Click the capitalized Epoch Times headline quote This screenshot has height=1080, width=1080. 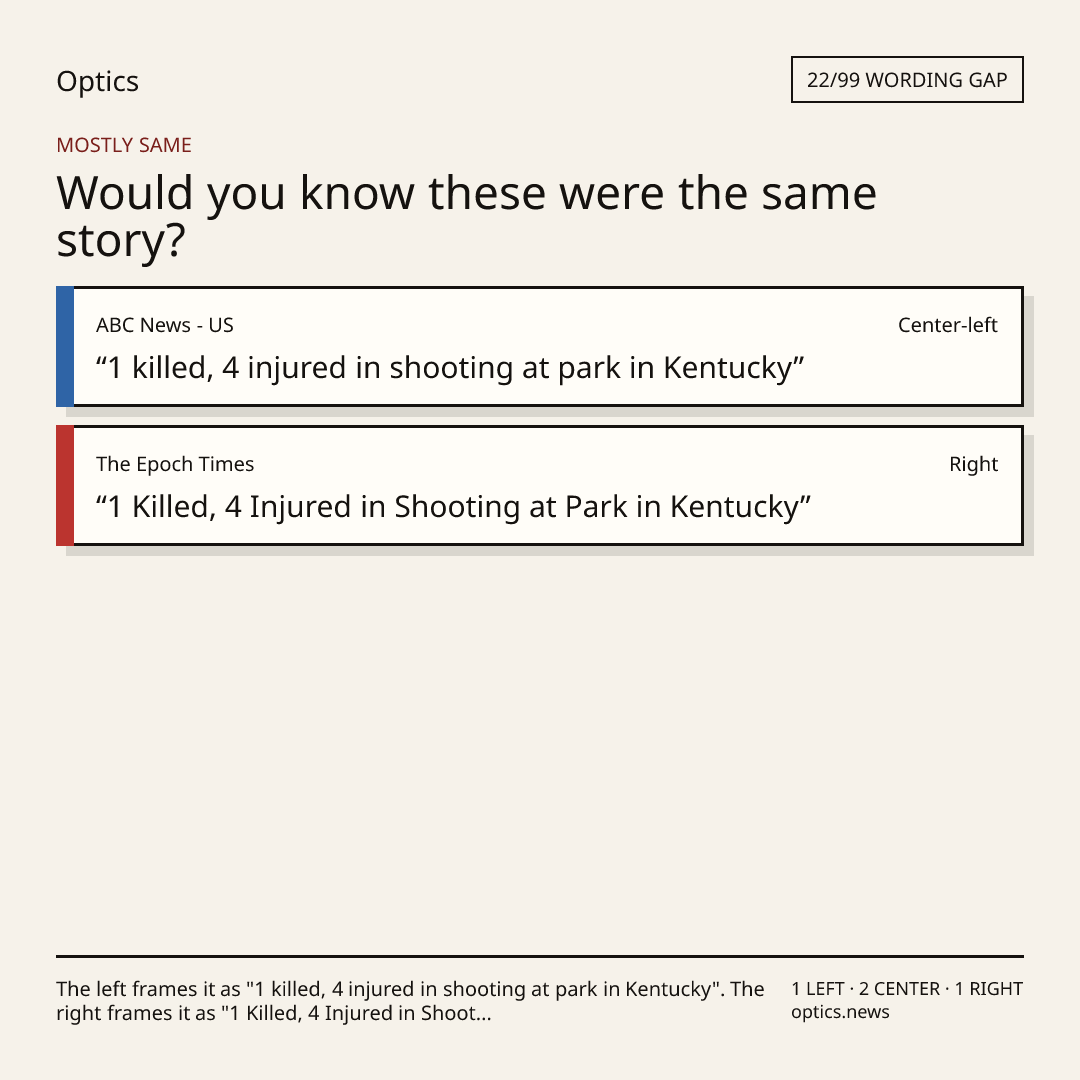pos(453,508)
